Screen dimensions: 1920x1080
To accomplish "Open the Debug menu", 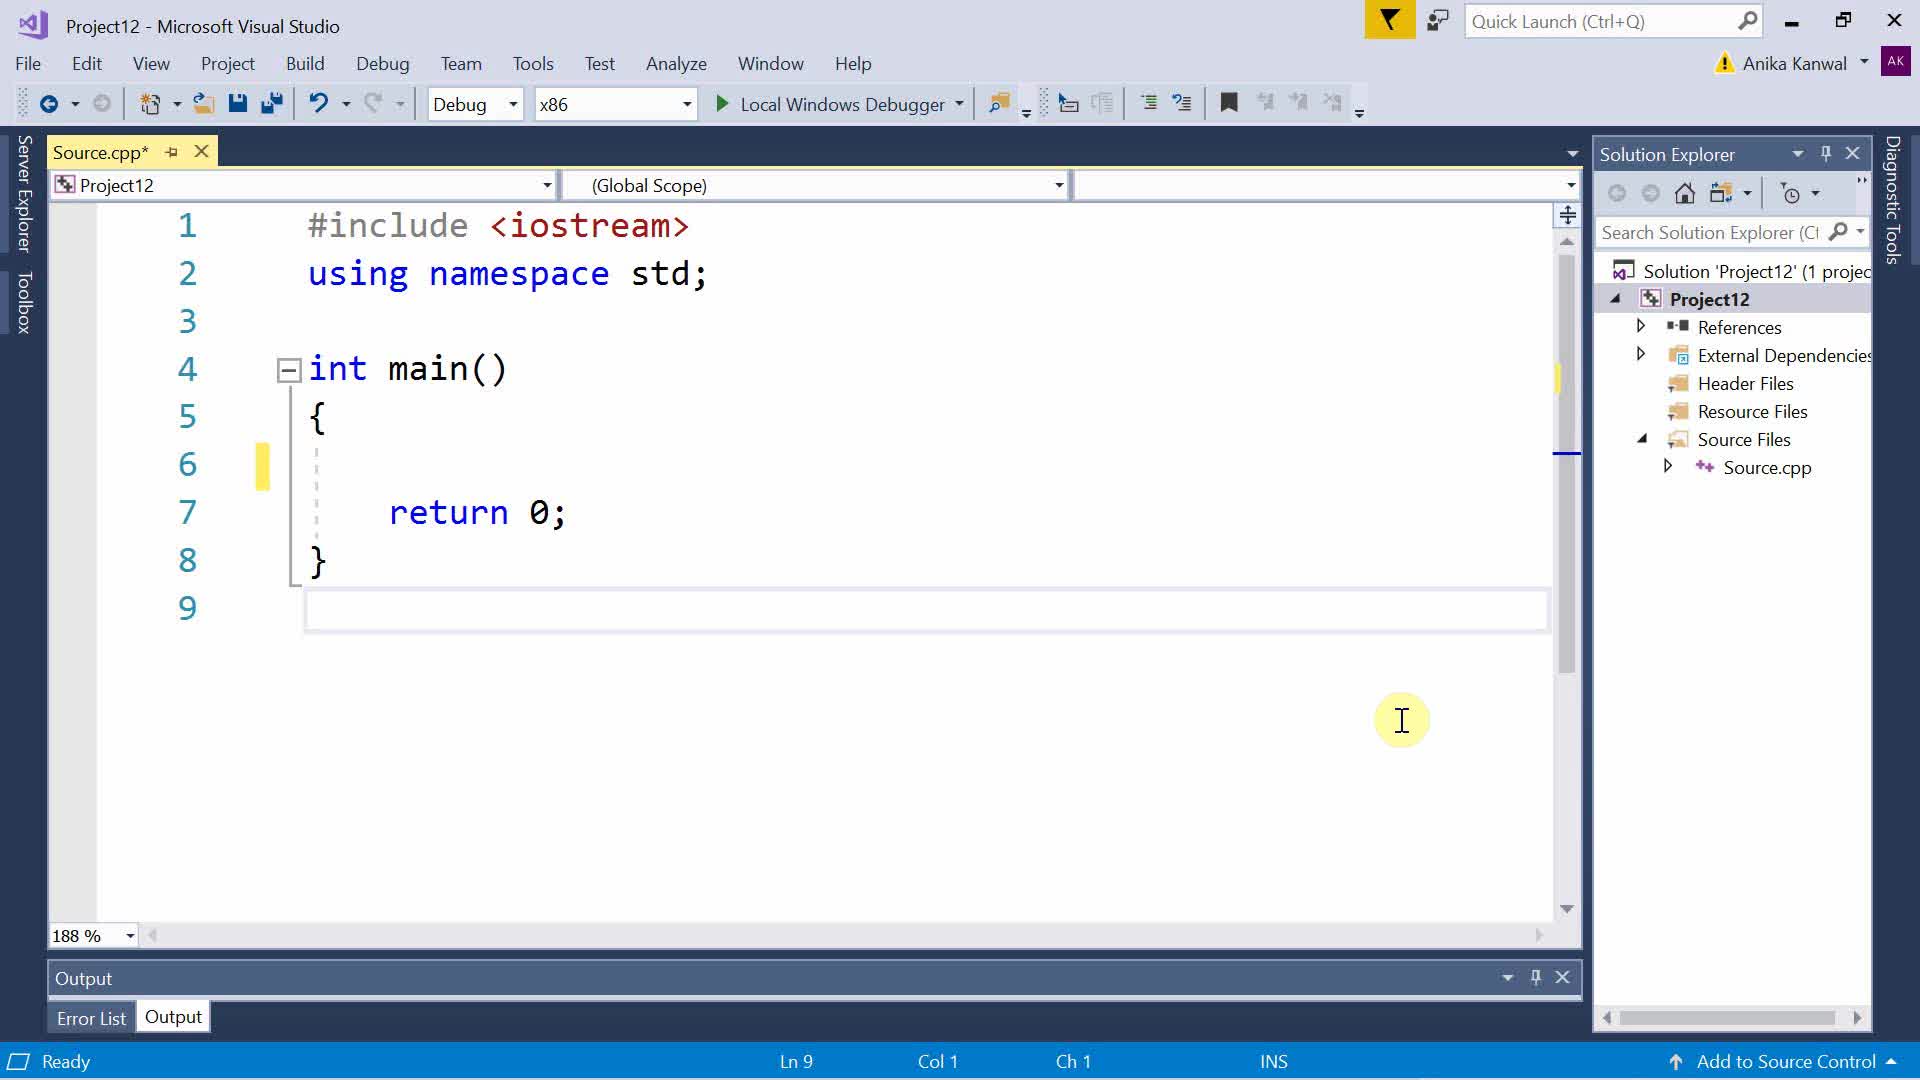I will [x=383, y=63].
